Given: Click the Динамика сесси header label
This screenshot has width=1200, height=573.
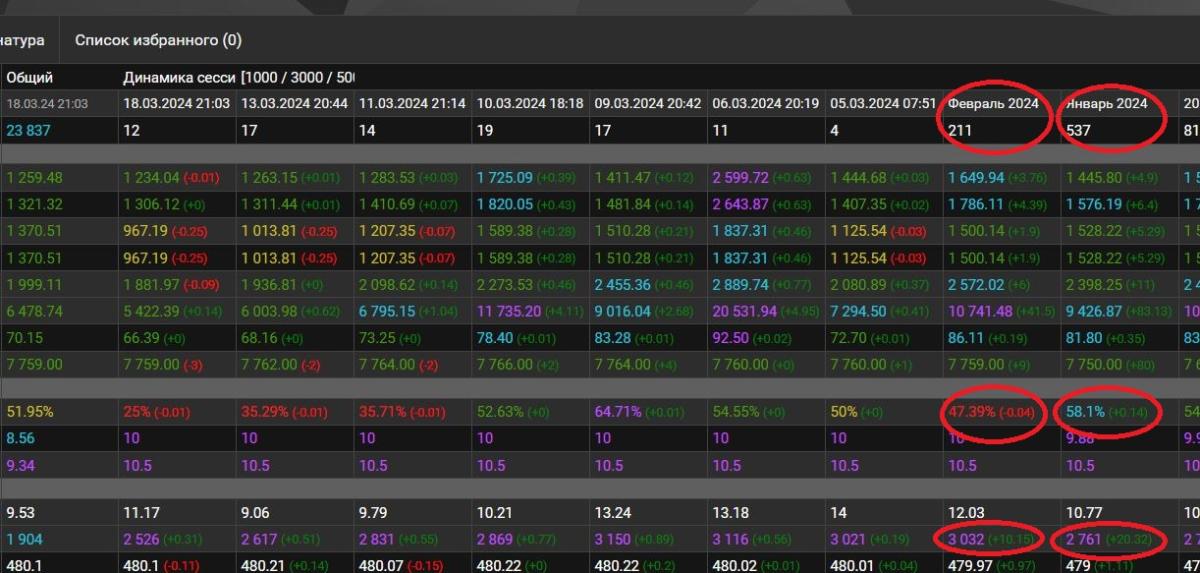Looking at the screenshot, I should [178, 77].
